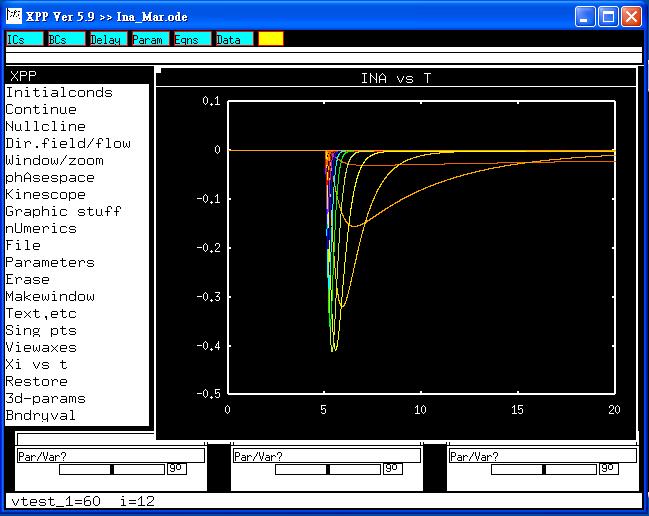
Task: Click the vtest_1=60 status text
Action: point(56,502)
